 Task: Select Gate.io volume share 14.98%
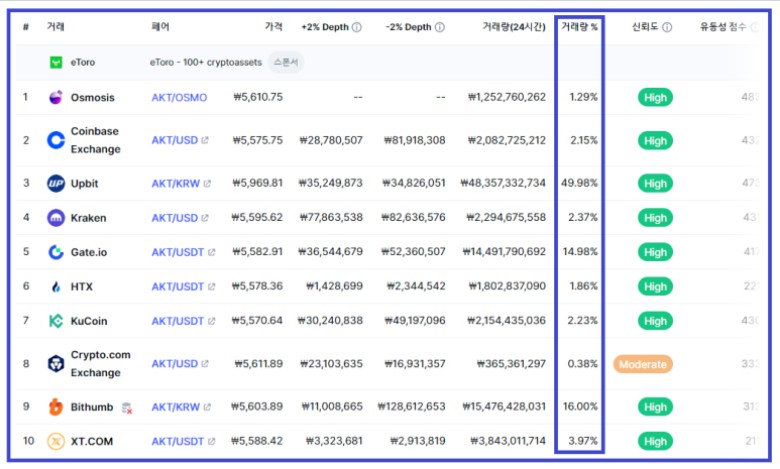(x=580, y=252)
